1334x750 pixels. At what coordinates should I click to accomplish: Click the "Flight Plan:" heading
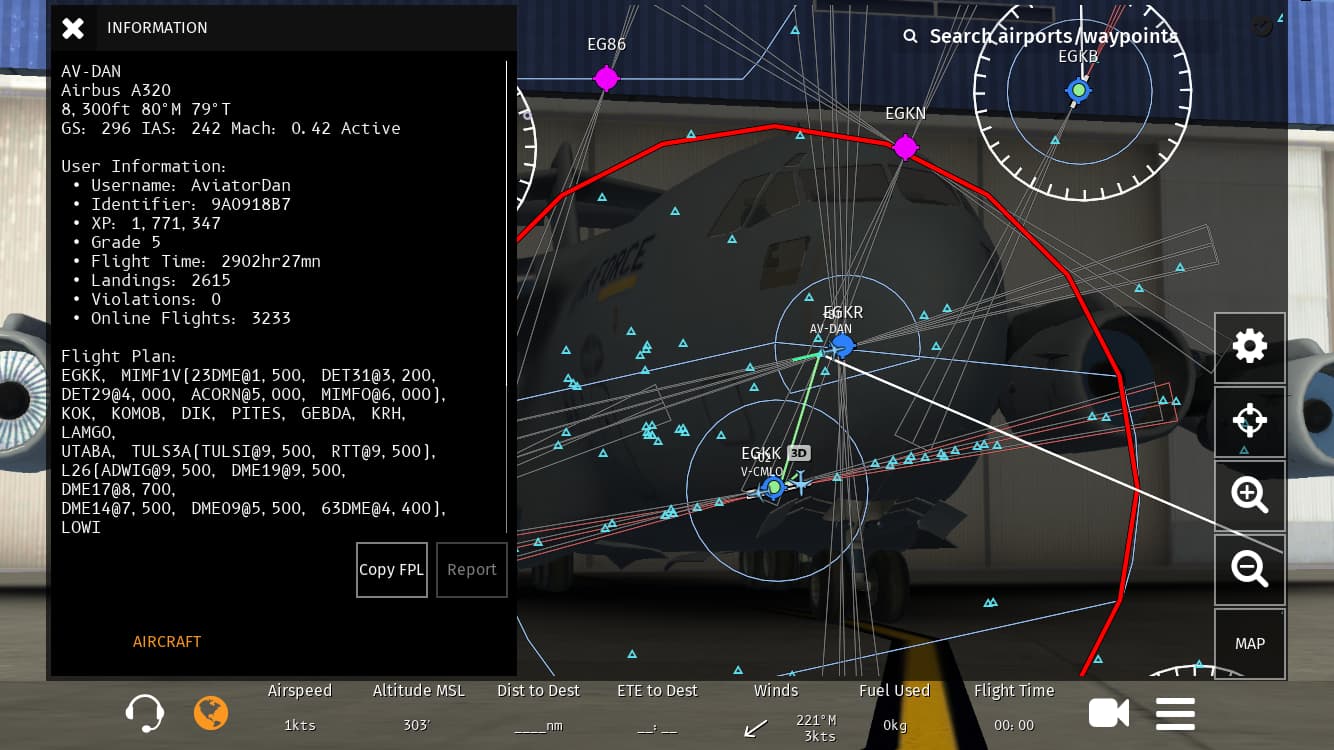click(119, 356)
